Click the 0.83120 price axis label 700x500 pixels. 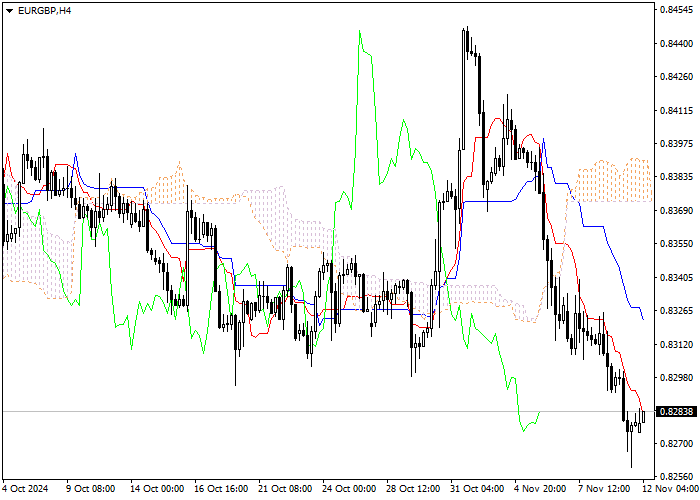676,344
